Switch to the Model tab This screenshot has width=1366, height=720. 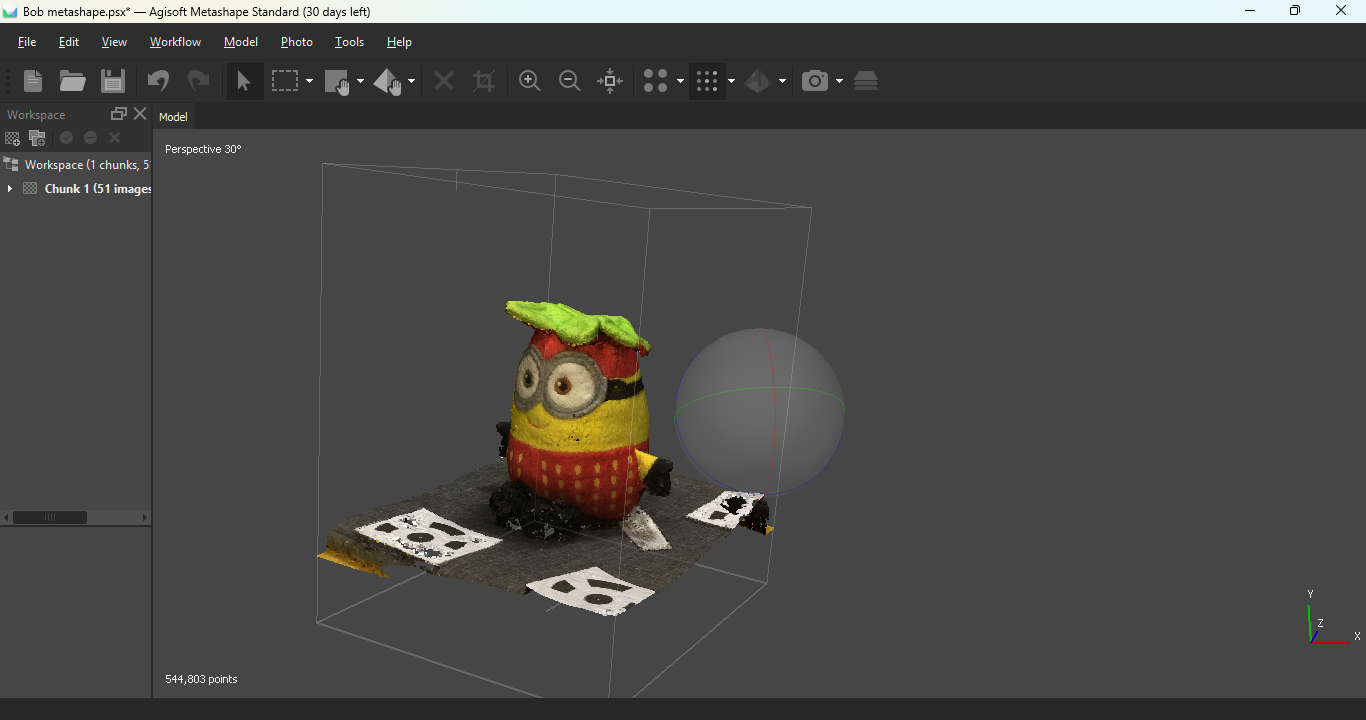pyautogui.click(x=173, y=117)
